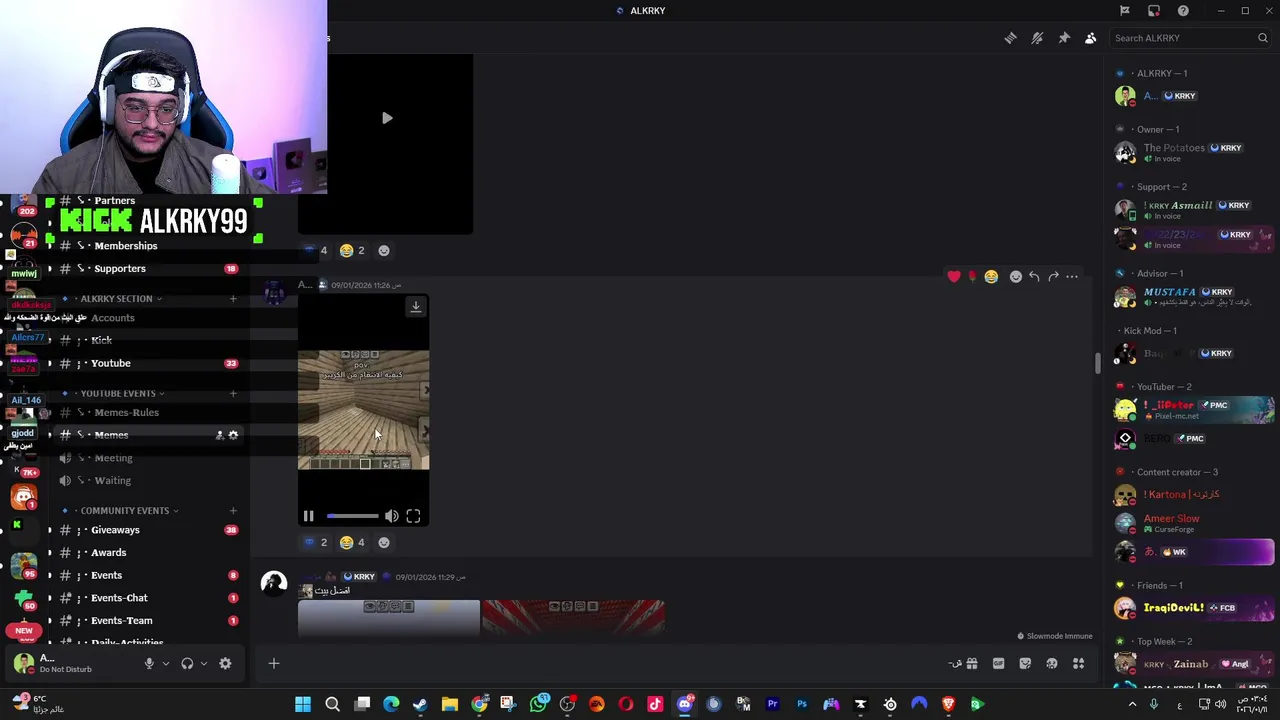Viewport: 1280px width, 720px height.
Task: Click inside the Search ALKRKY field
Action: coord(1189,38)
